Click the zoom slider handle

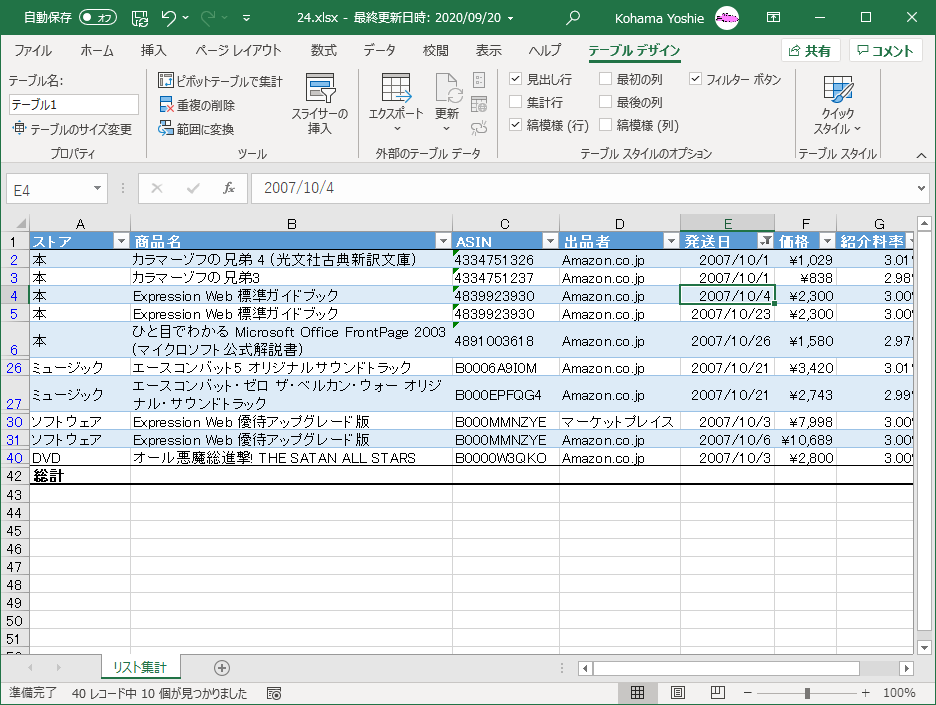[x=807, y=693]
